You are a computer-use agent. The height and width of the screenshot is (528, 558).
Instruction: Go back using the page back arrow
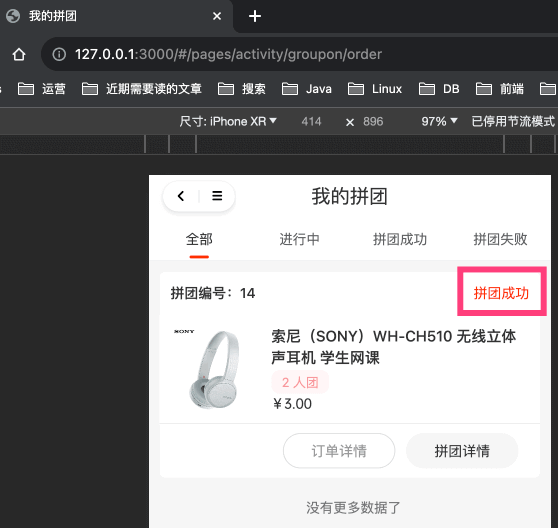pos(181,196)
